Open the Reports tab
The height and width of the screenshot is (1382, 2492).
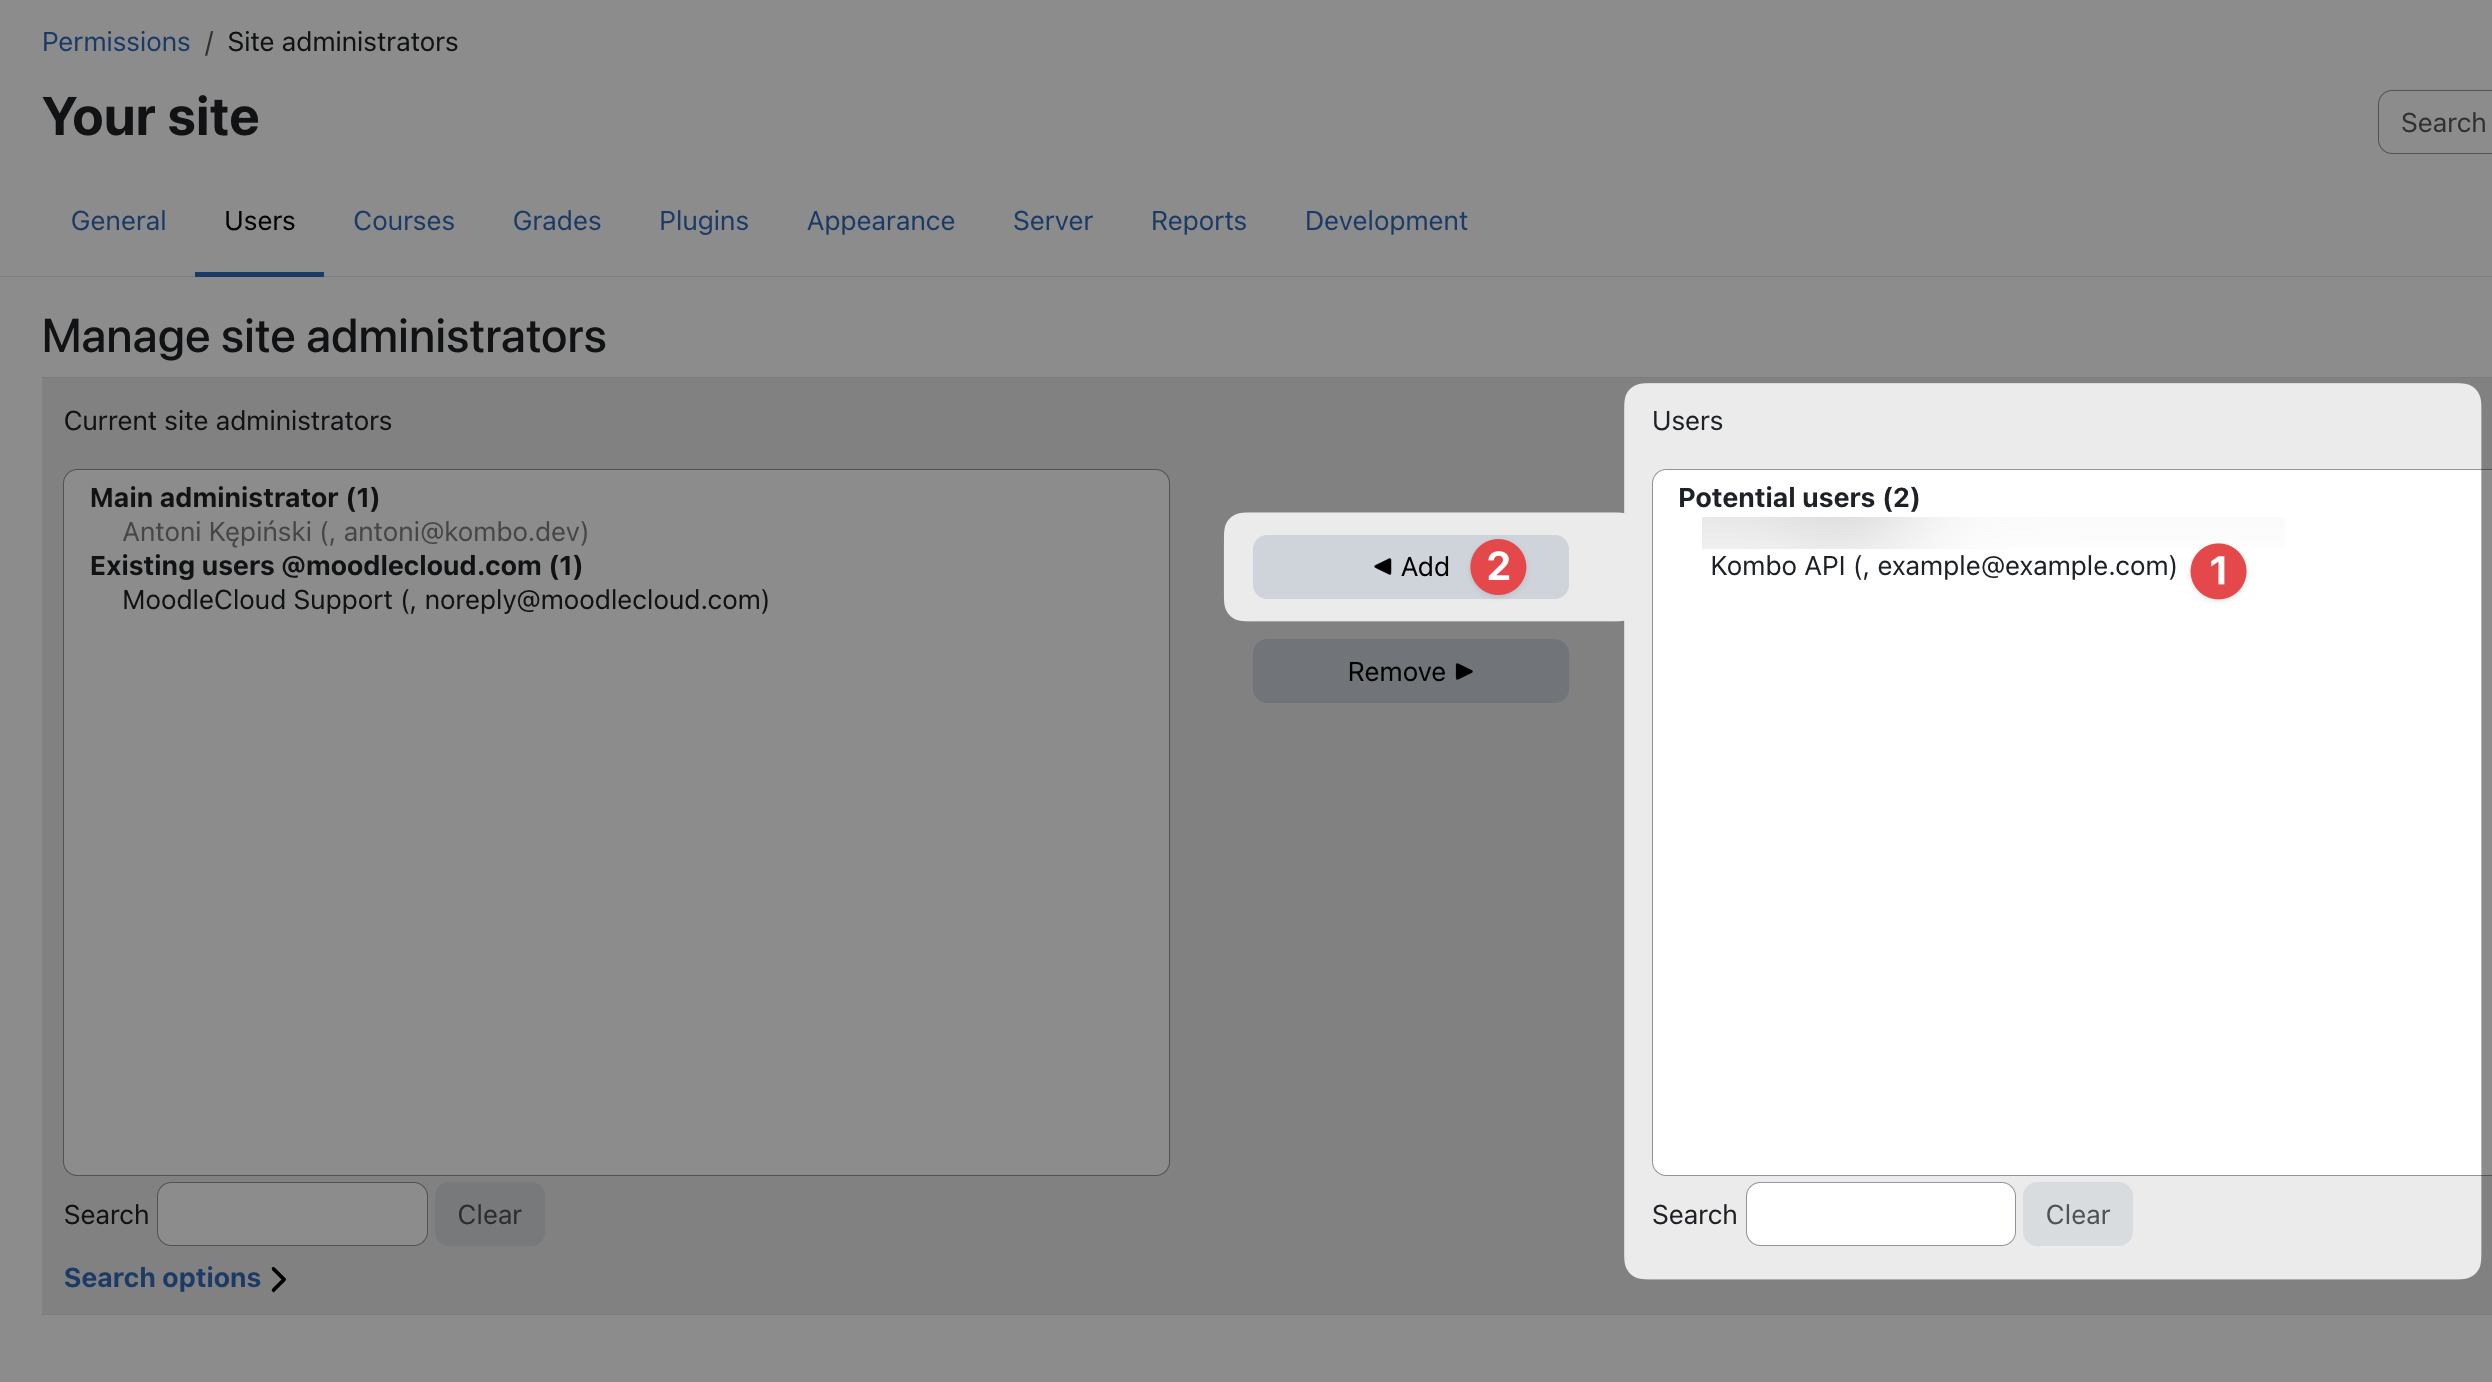[x=1198, y=221]
